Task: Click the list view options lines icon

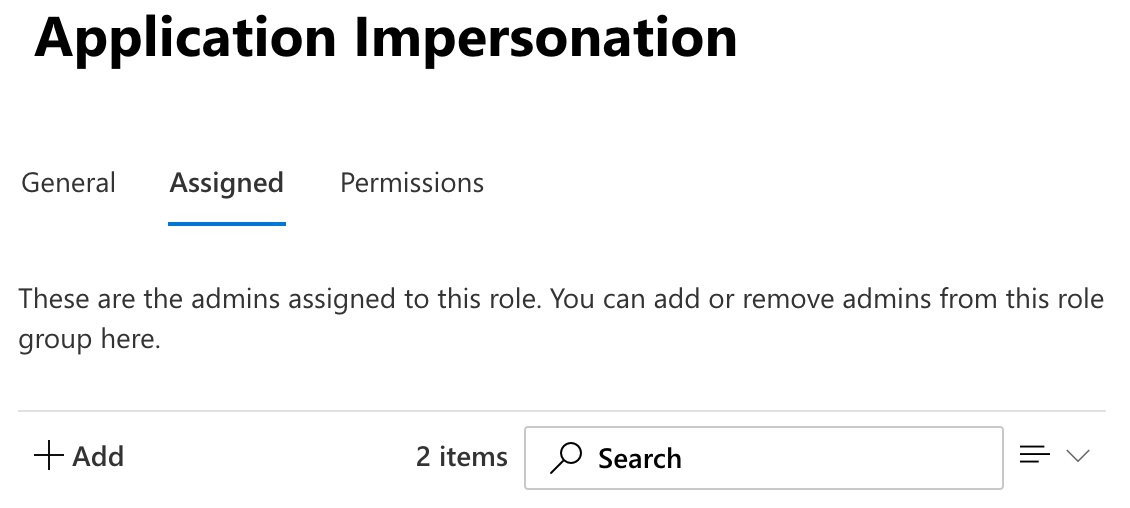Action: 1034,456
